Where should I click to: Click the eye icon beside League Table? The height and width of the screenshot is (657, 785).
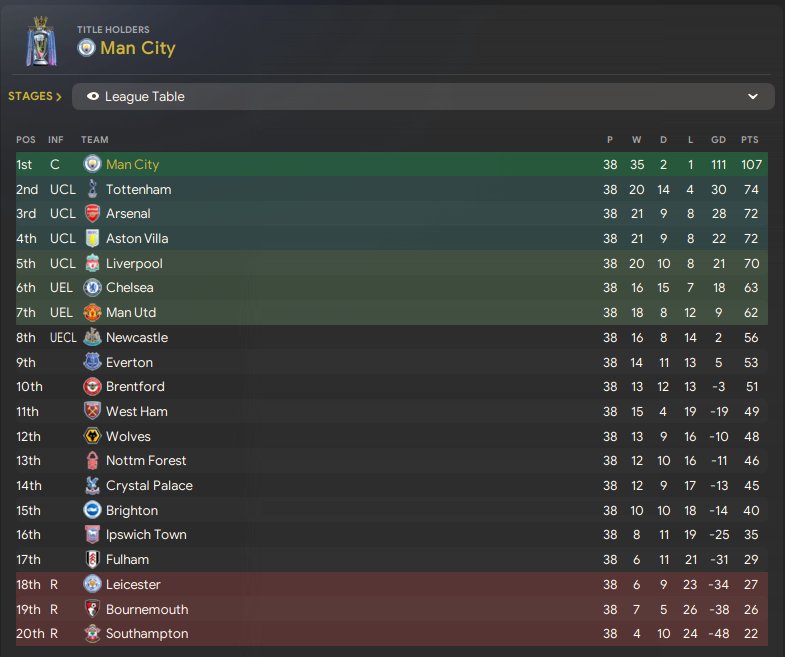(94, 97)
